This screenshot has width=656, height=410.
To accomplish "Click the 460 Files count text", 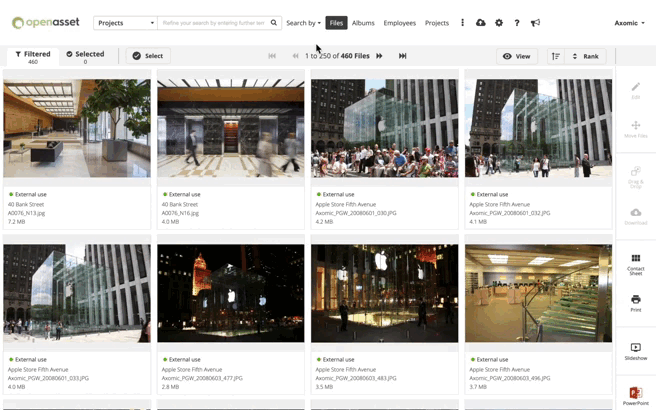I will click(355, 56).
